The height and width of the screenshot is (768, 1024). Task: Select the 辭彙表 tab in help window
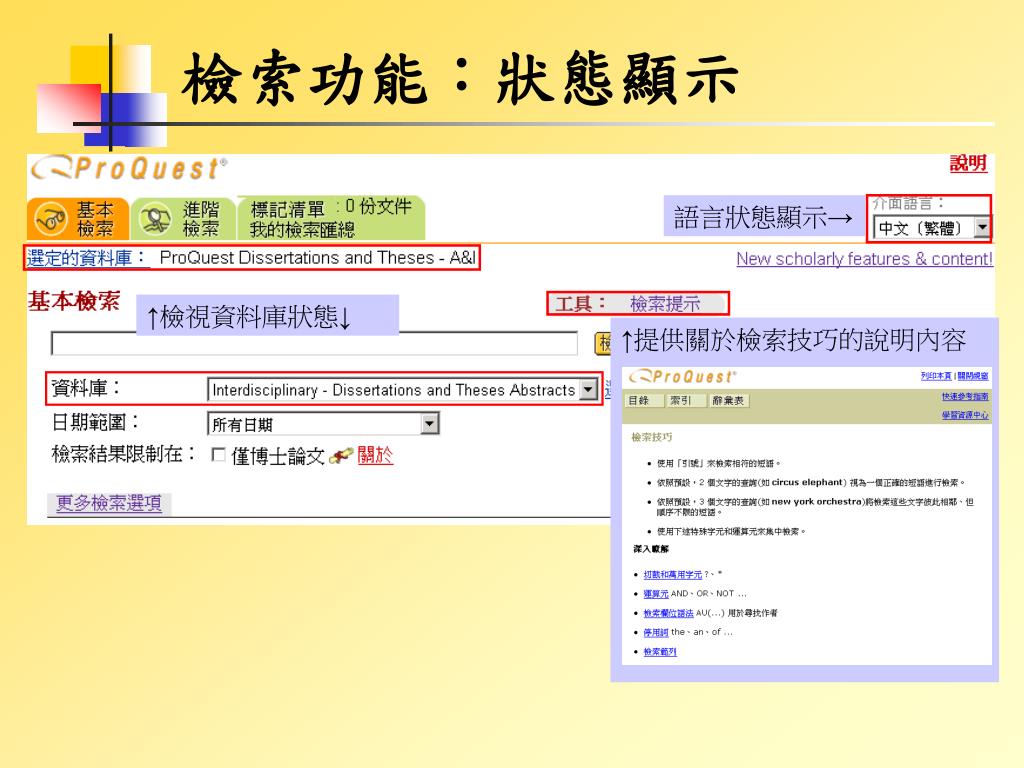point(729,400)
